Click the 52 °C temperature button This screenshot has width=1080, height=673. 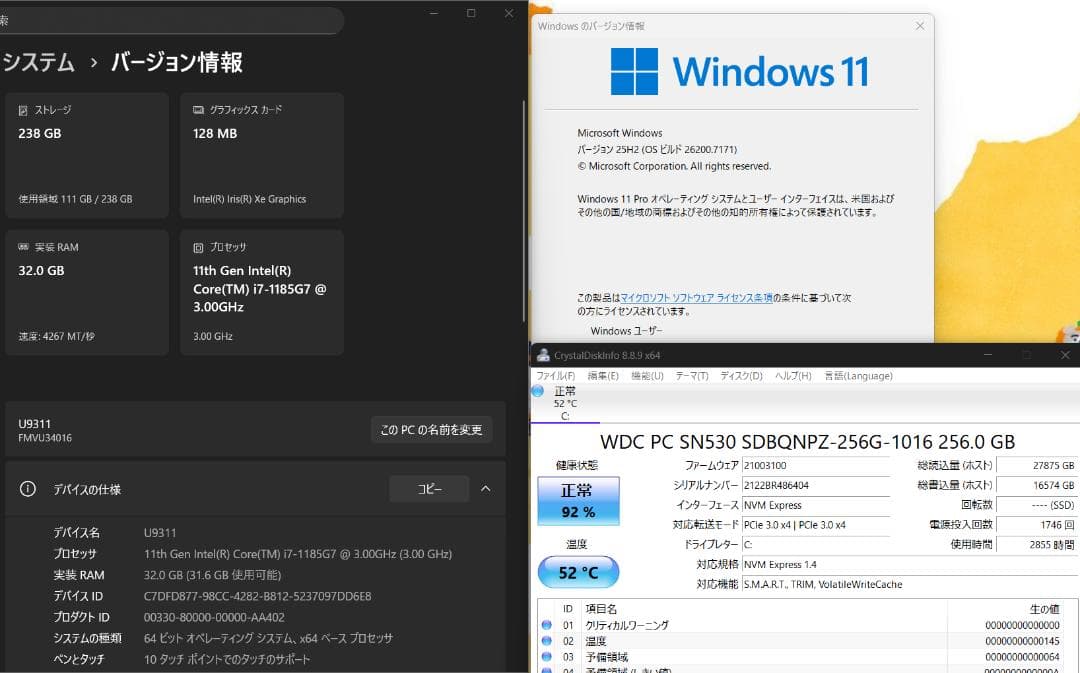(x=578, y=572)
